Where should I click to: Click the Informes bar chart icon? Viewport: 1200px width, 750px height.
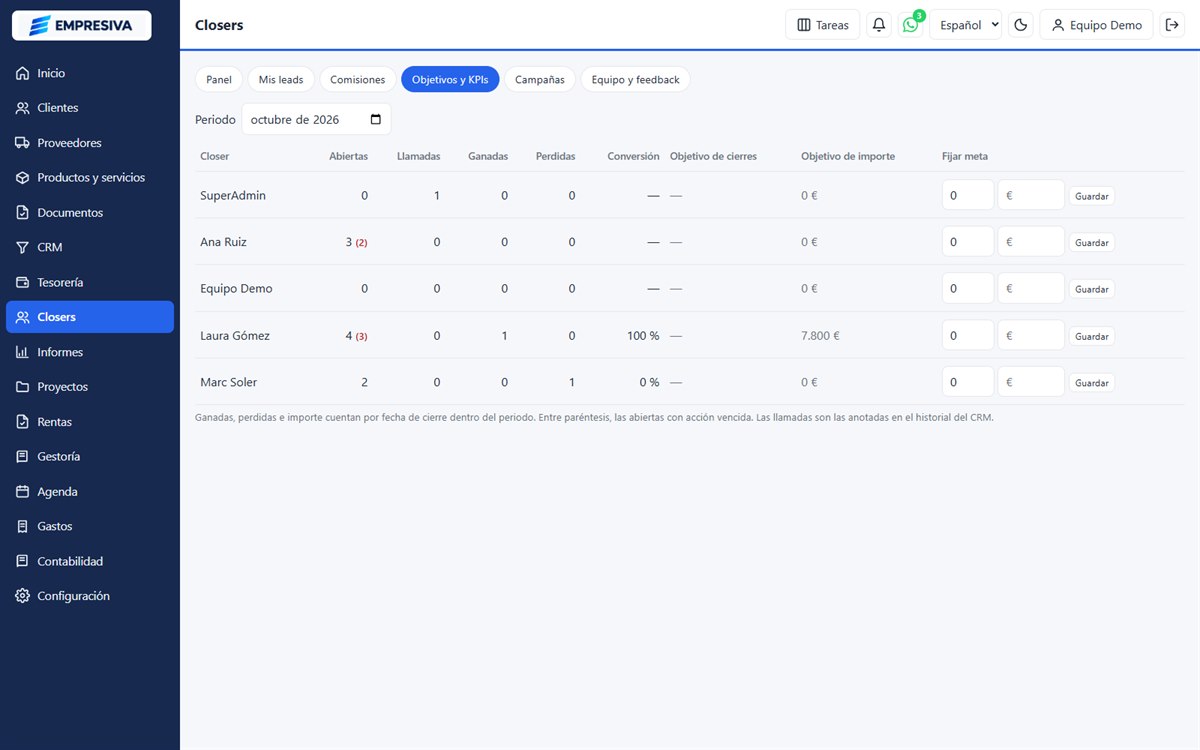(23, 352)
